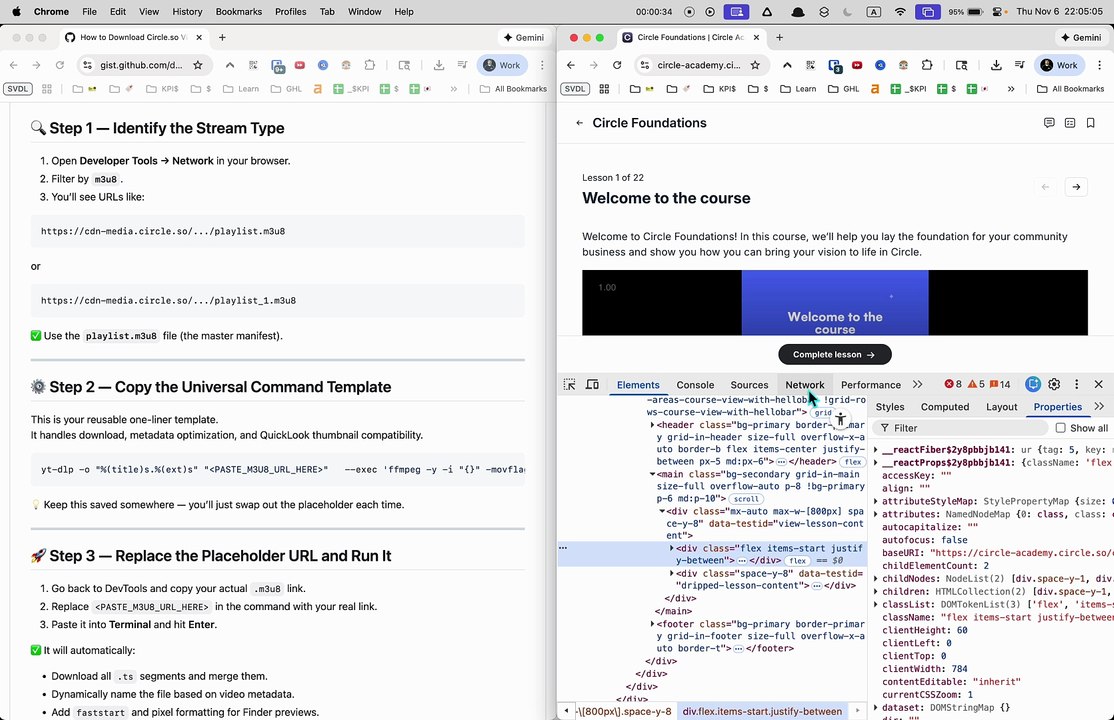This screenshot has height=720, width=1114.
Task: Select div.flex.items-start breadcrumb
Action: click(762, 711)
